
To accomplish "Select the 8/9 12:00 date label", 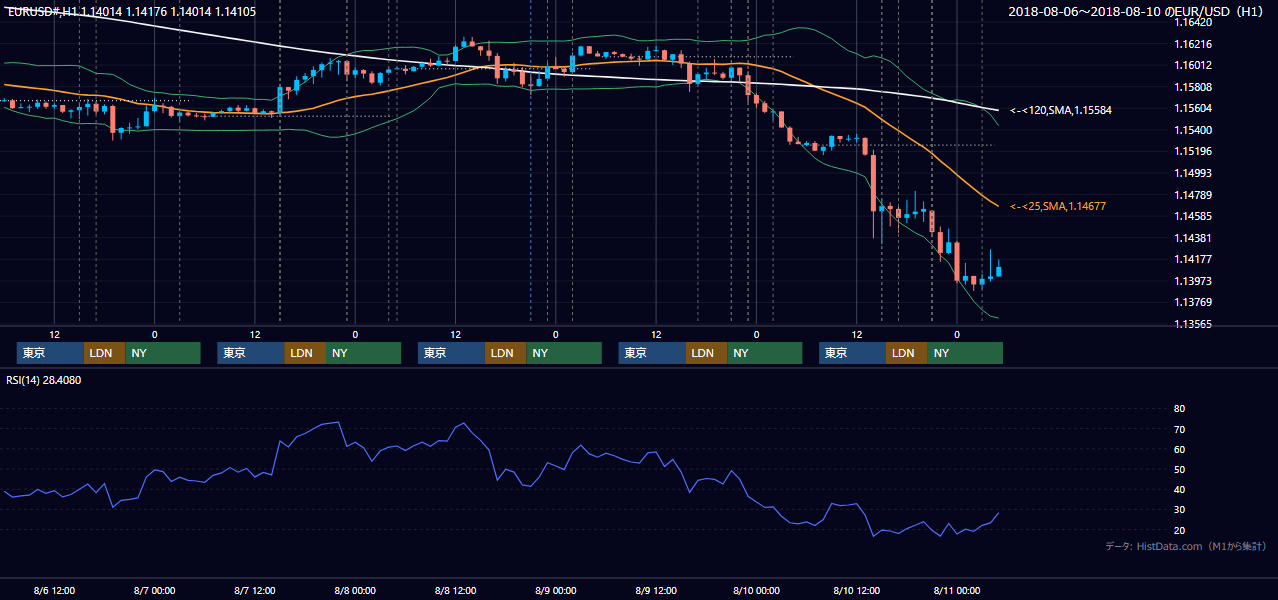I will pos(655,590).
